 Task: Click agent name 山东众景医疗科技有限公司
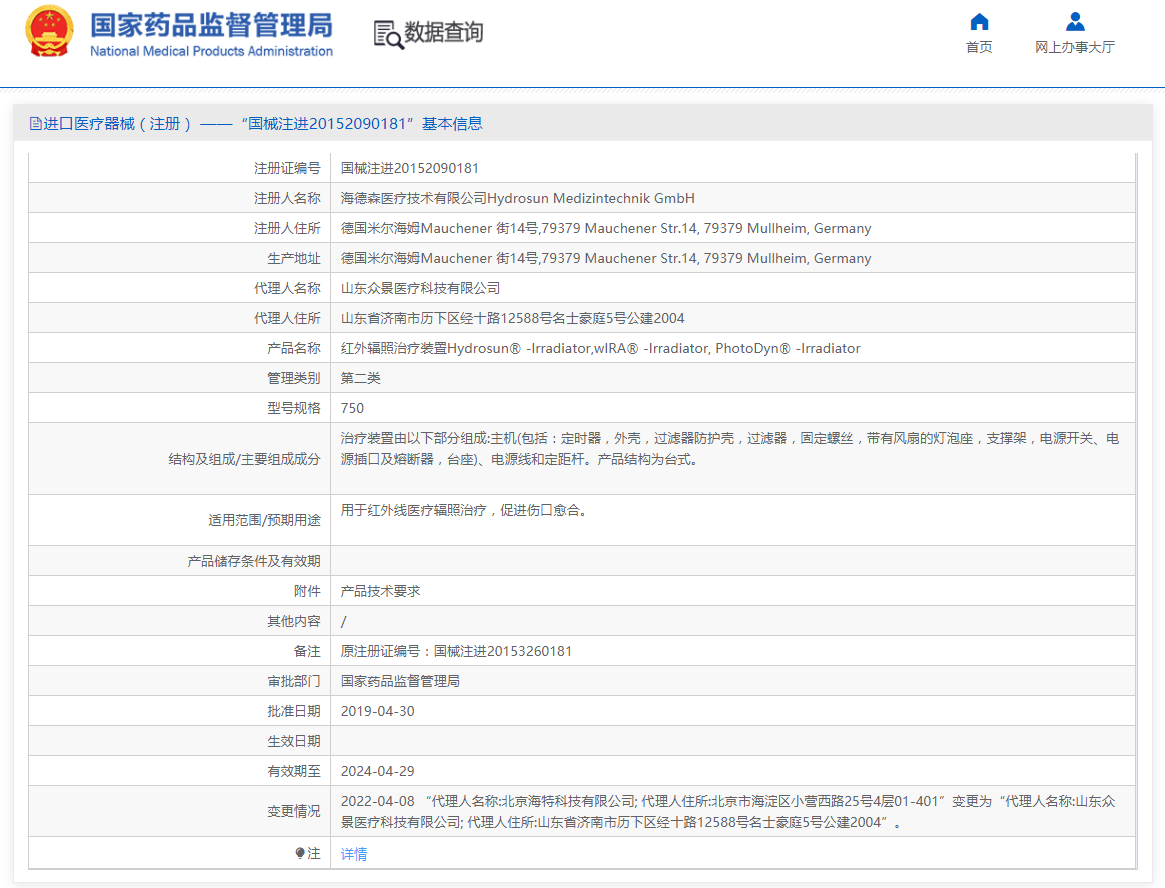[x=421, y=288]
